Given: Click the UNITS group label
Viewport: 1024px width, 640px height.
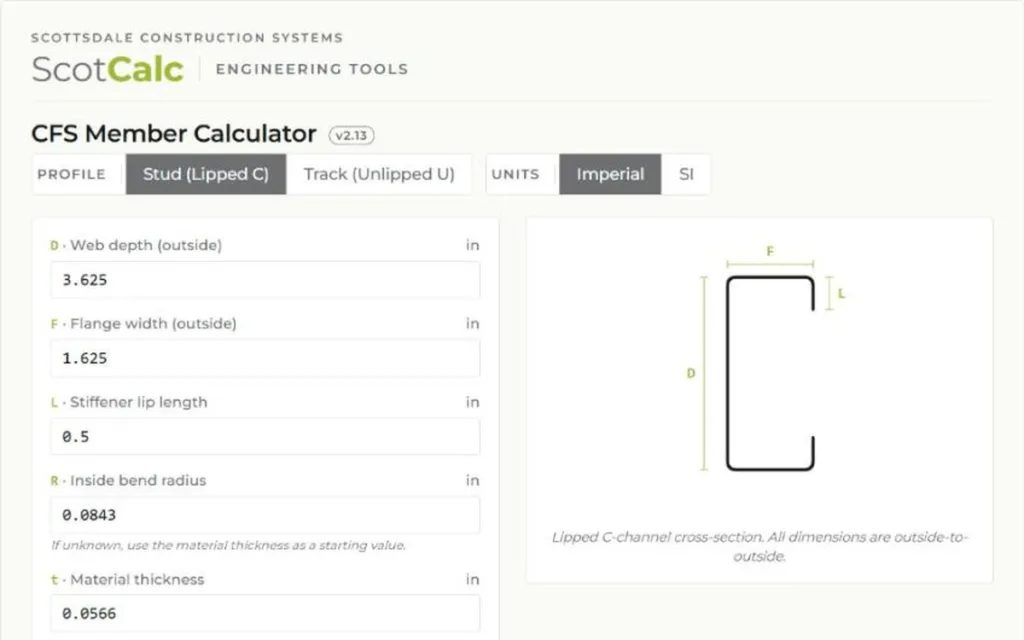Looking at the screenshot, I should click(515, 174).
